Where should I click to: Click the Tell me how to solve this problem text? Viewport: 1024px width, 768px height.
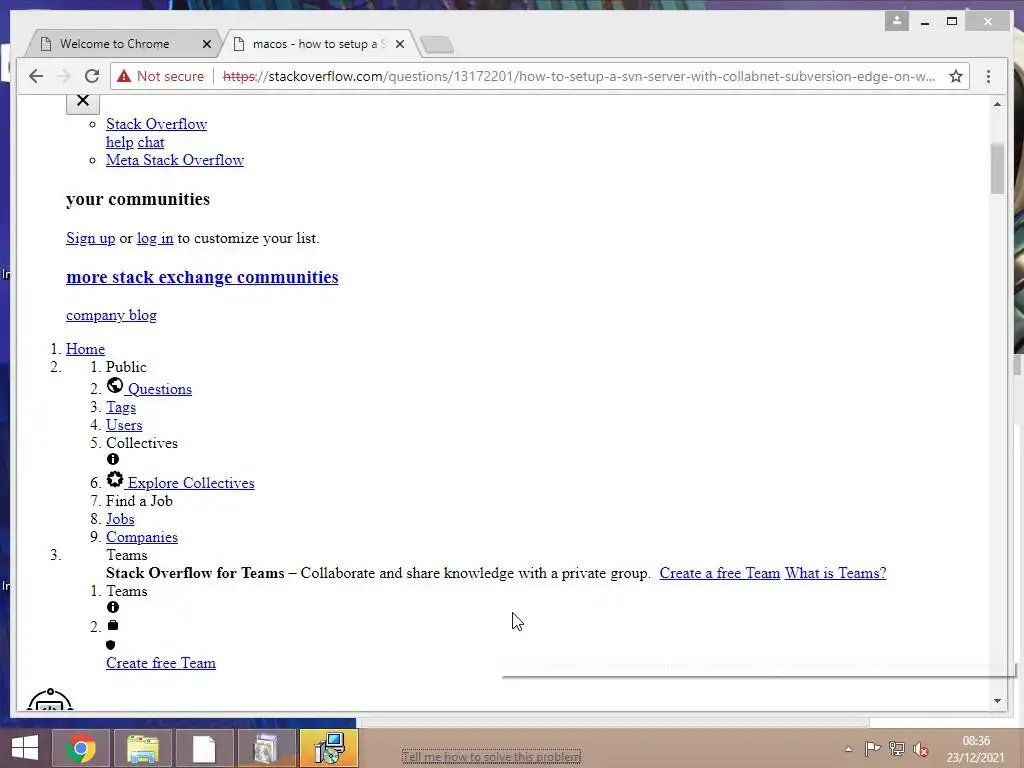pyautogui.click(x=491, y=757)
